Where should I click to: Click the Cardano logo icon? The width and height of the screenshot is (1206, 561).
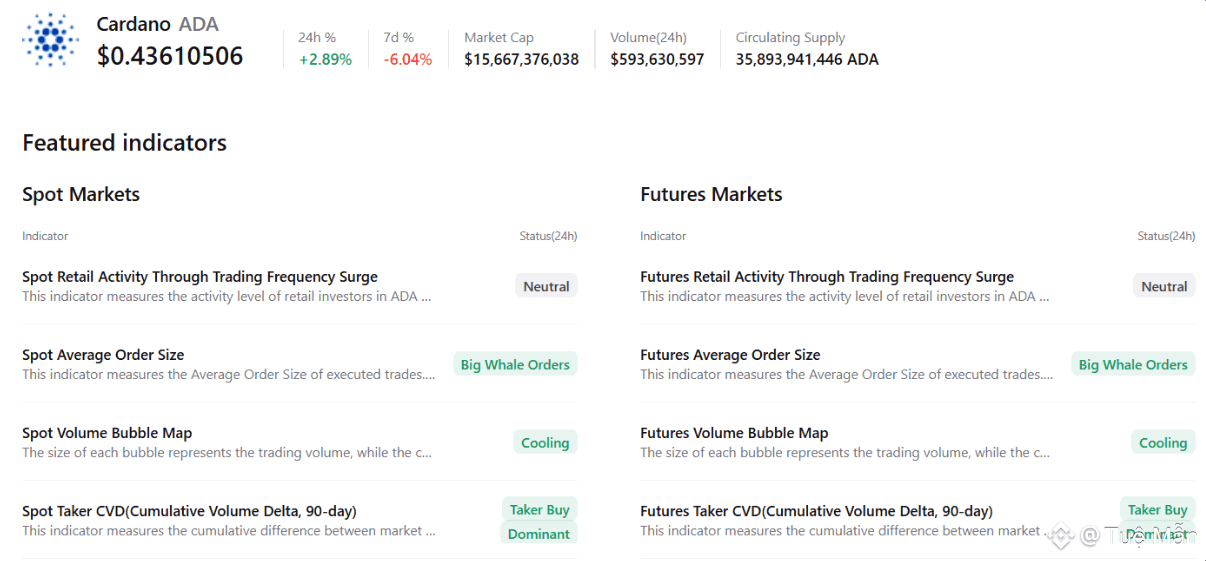point(50,40)
